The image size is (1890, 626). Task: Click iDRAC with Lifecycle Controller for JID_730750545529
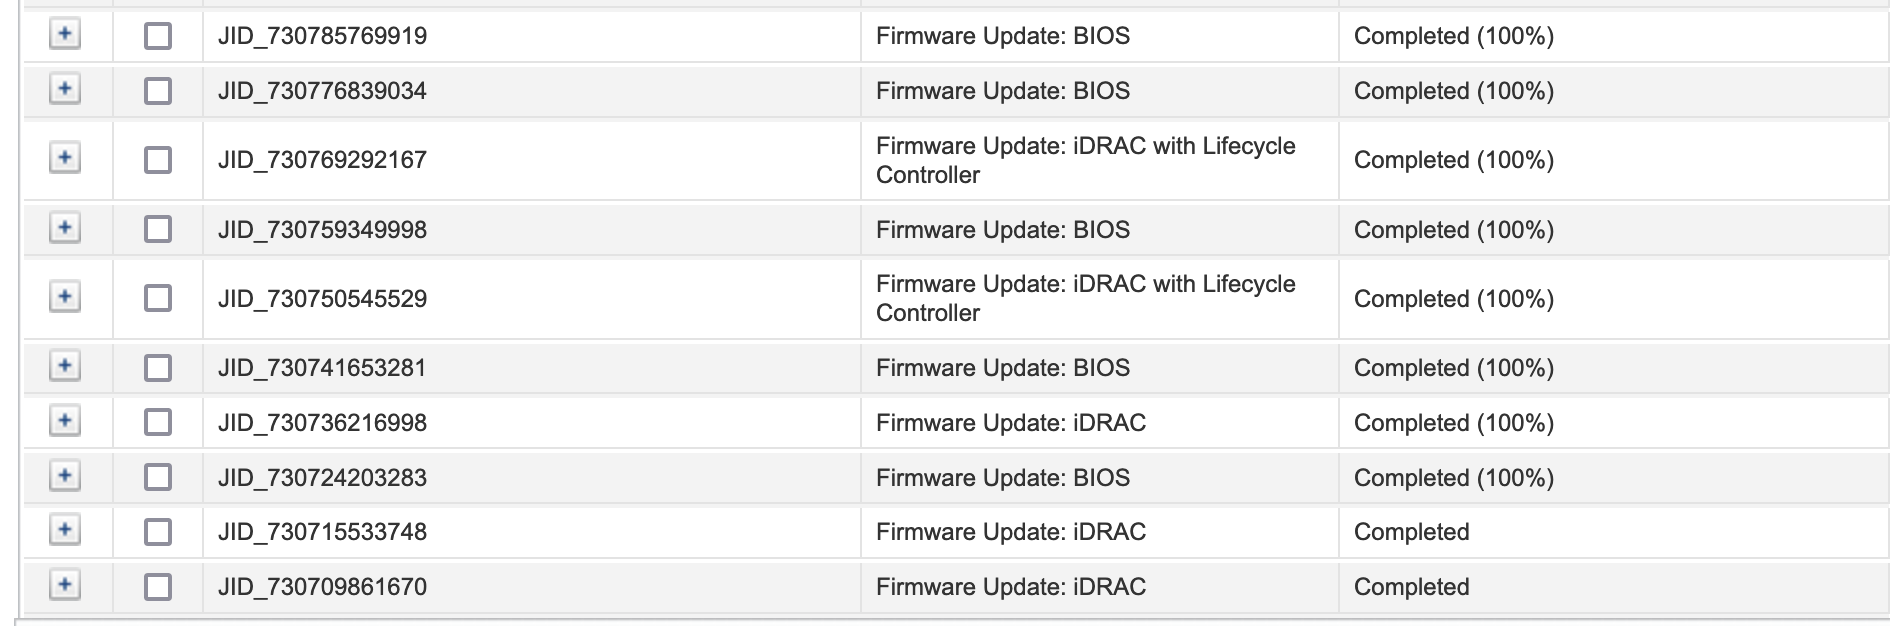click(1085, 298)
